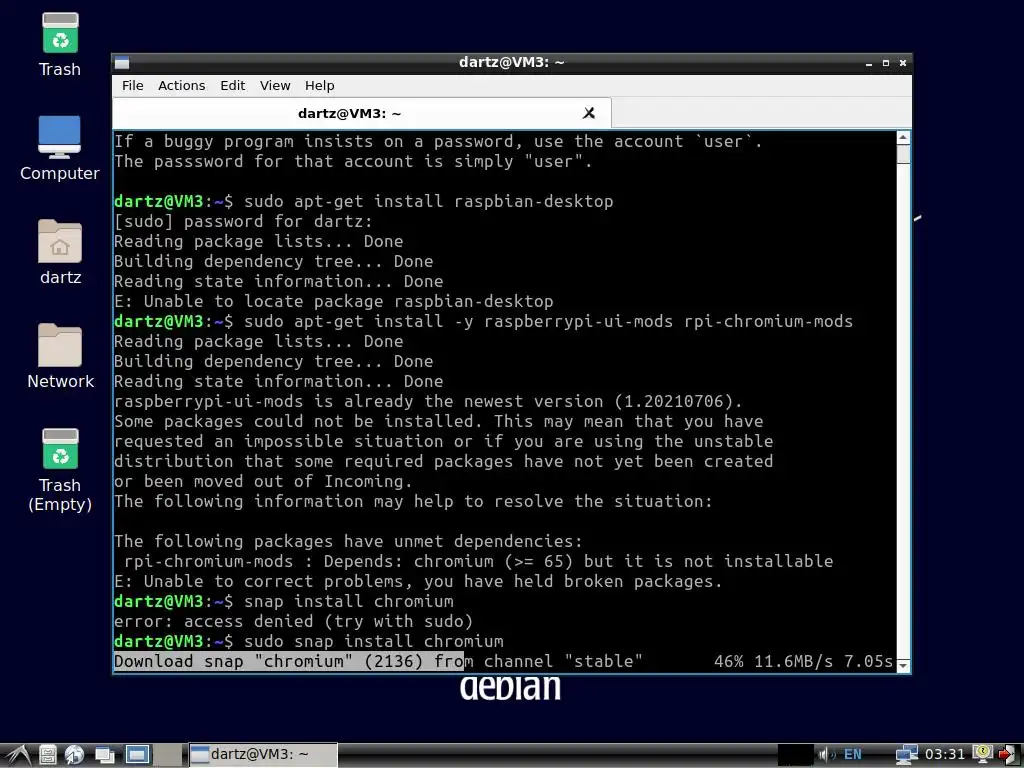Screen dimensions: 1024x768
Task: Open the Edit menu in terminal
Action: point(232,86)
